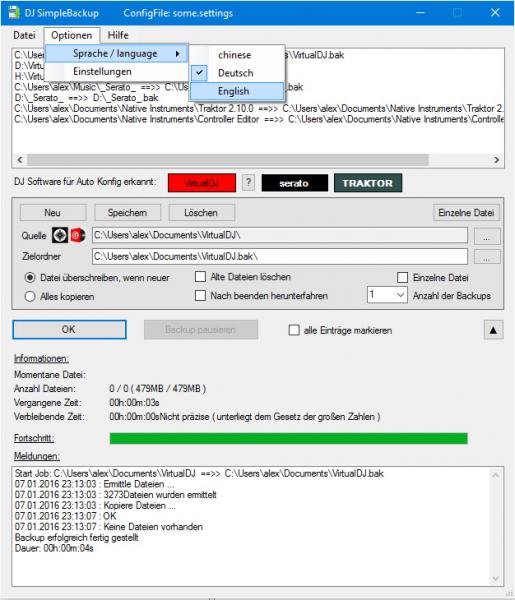Click the 'Einzelne Datei' button

pos(466,213)
